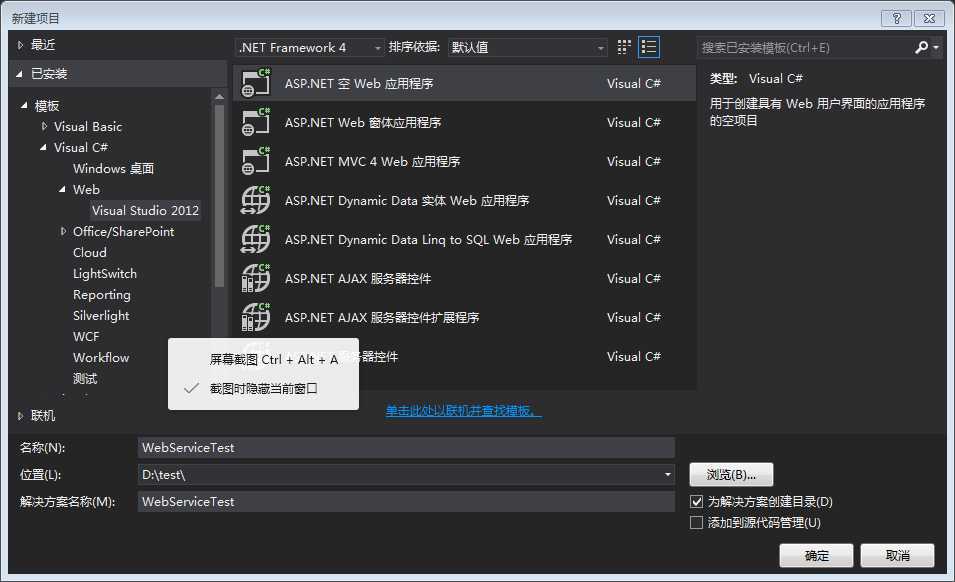The height and width of the screenshot is (582, 955).
Task: Expand the Visual Basic node
Action: [x=44, y=127]
